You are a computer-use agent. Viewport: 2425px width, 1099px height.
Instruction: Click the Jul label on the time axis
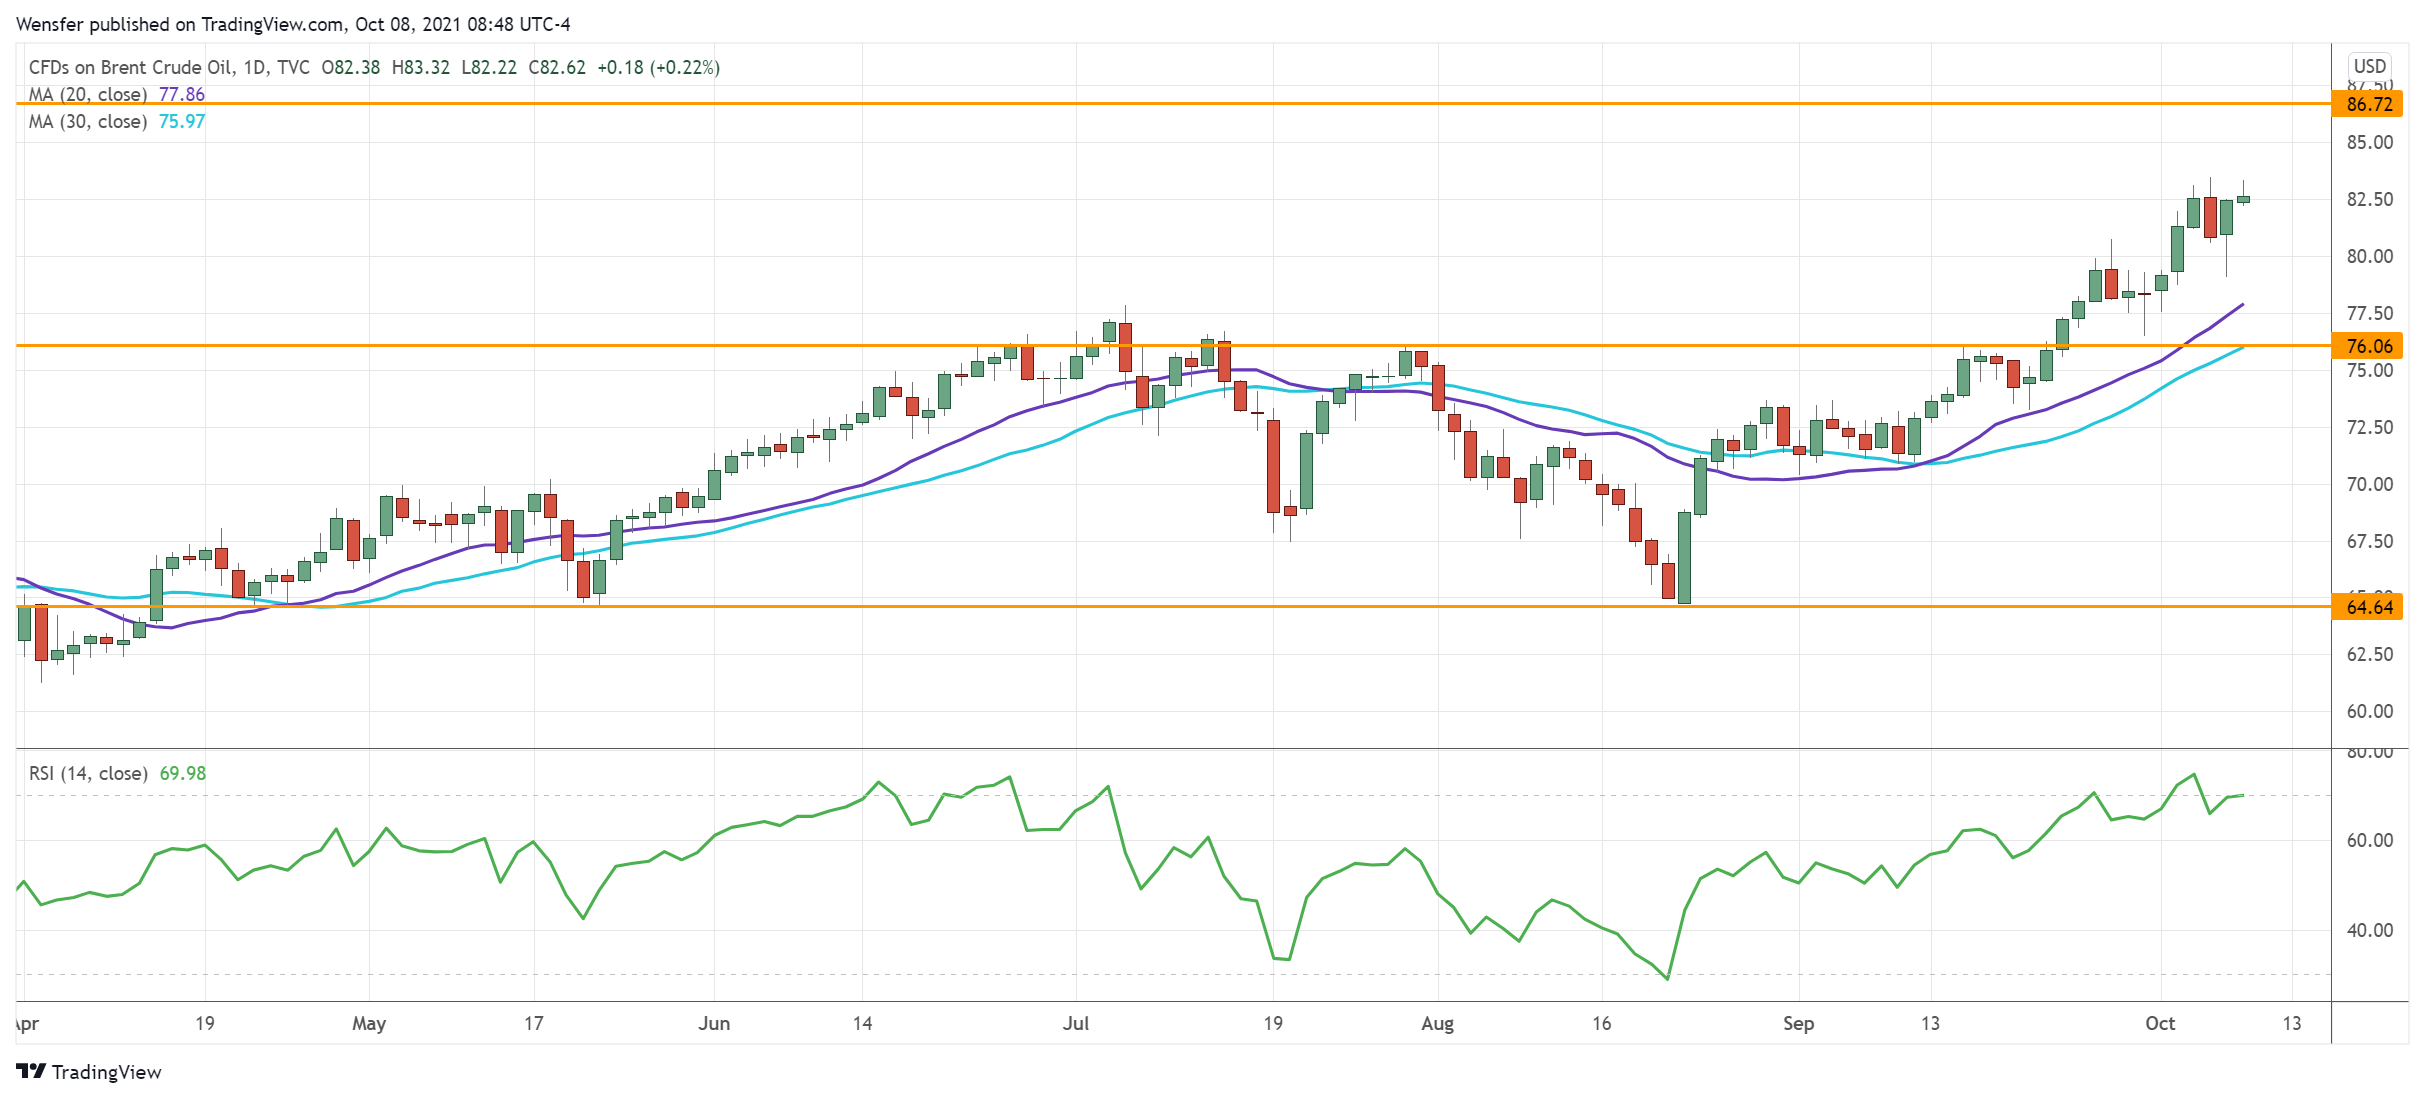(1076, 1023)
